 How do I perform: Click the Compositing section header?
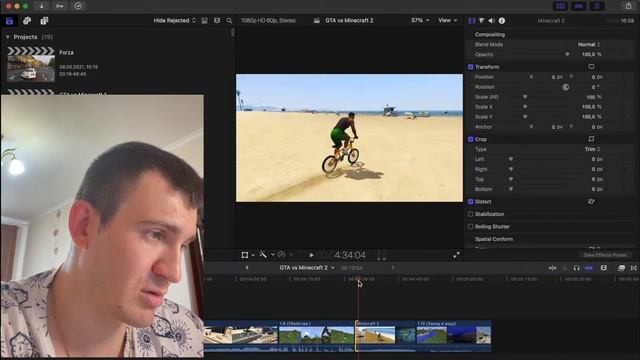(x=490, y=34)
